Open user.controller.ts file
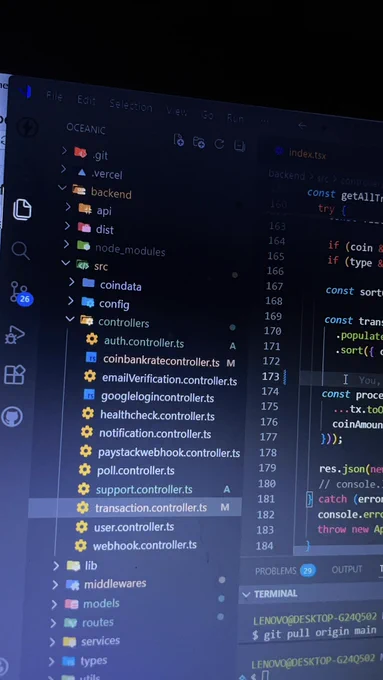The image size is (383, 680). pyautogui.click(x=134, y=527)
